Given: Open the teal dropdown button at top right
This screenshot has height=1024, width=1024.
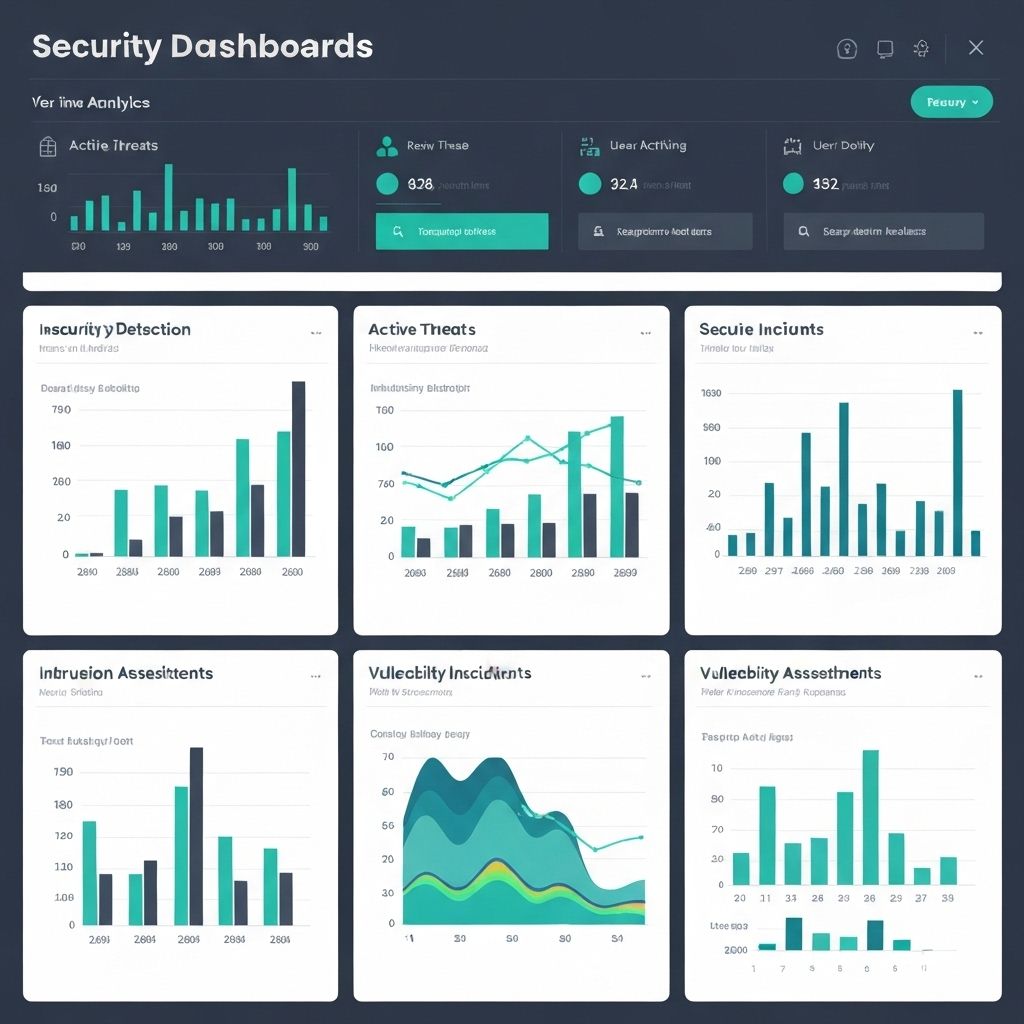Looking at the screenshot, I should [951, 102].
